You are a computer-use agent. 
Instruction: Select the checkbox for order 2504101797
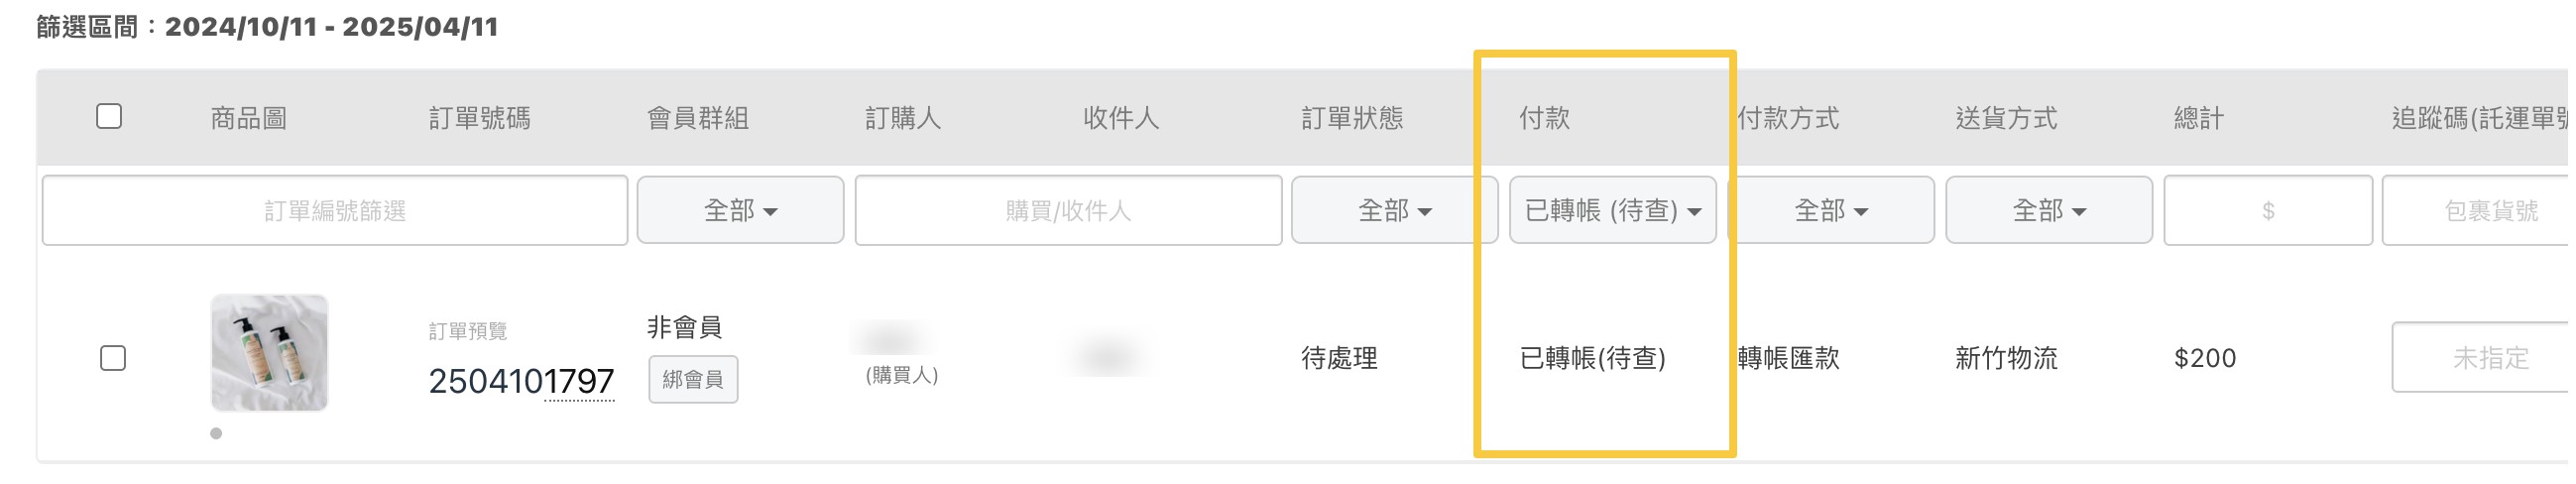click(113, 358)
